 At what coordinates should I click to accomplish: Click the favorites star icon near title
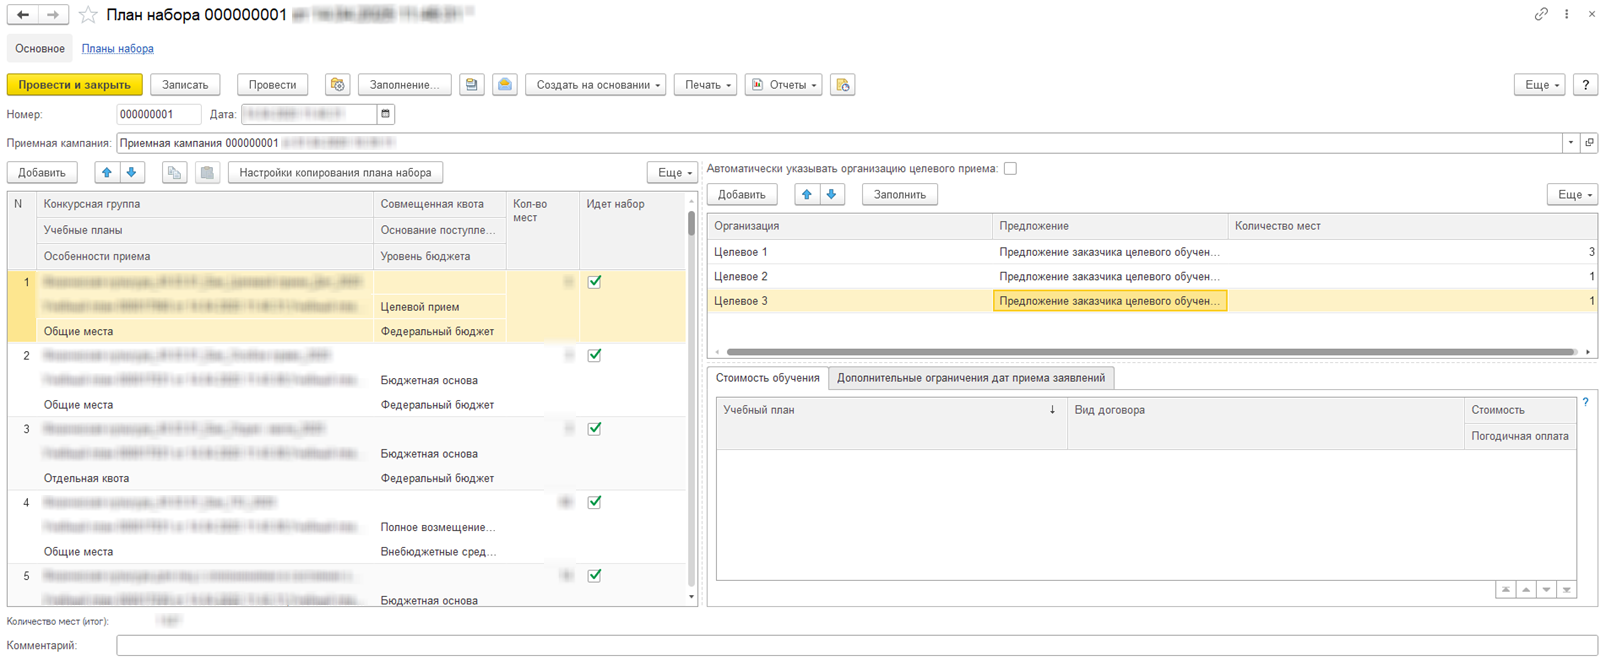tap(88, 15)
